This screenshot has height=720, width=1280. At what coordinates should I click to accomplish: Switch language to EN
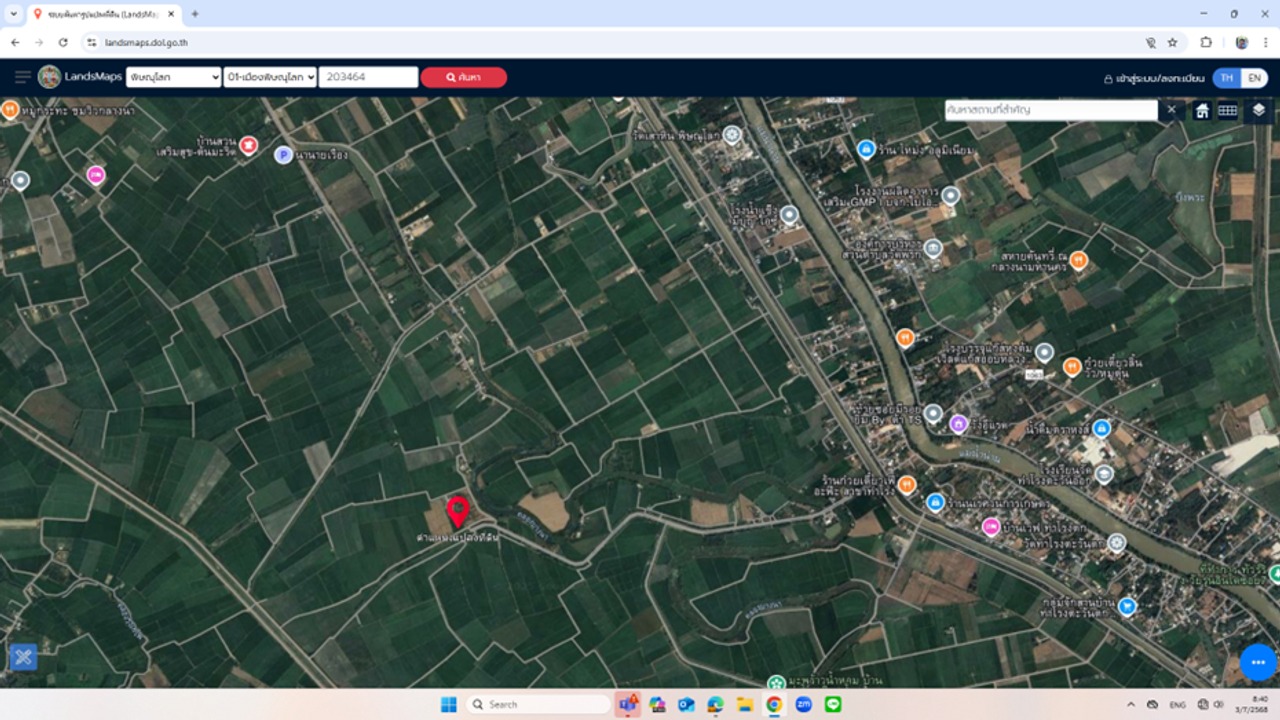1253,78
